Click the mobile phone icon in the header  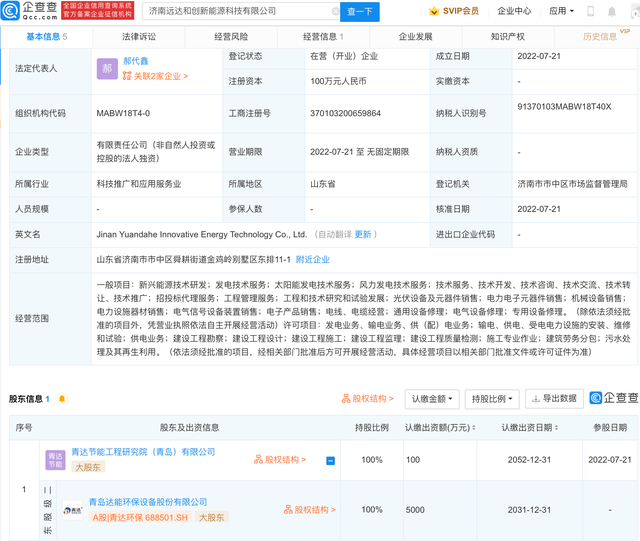click(x=591, y=12)
